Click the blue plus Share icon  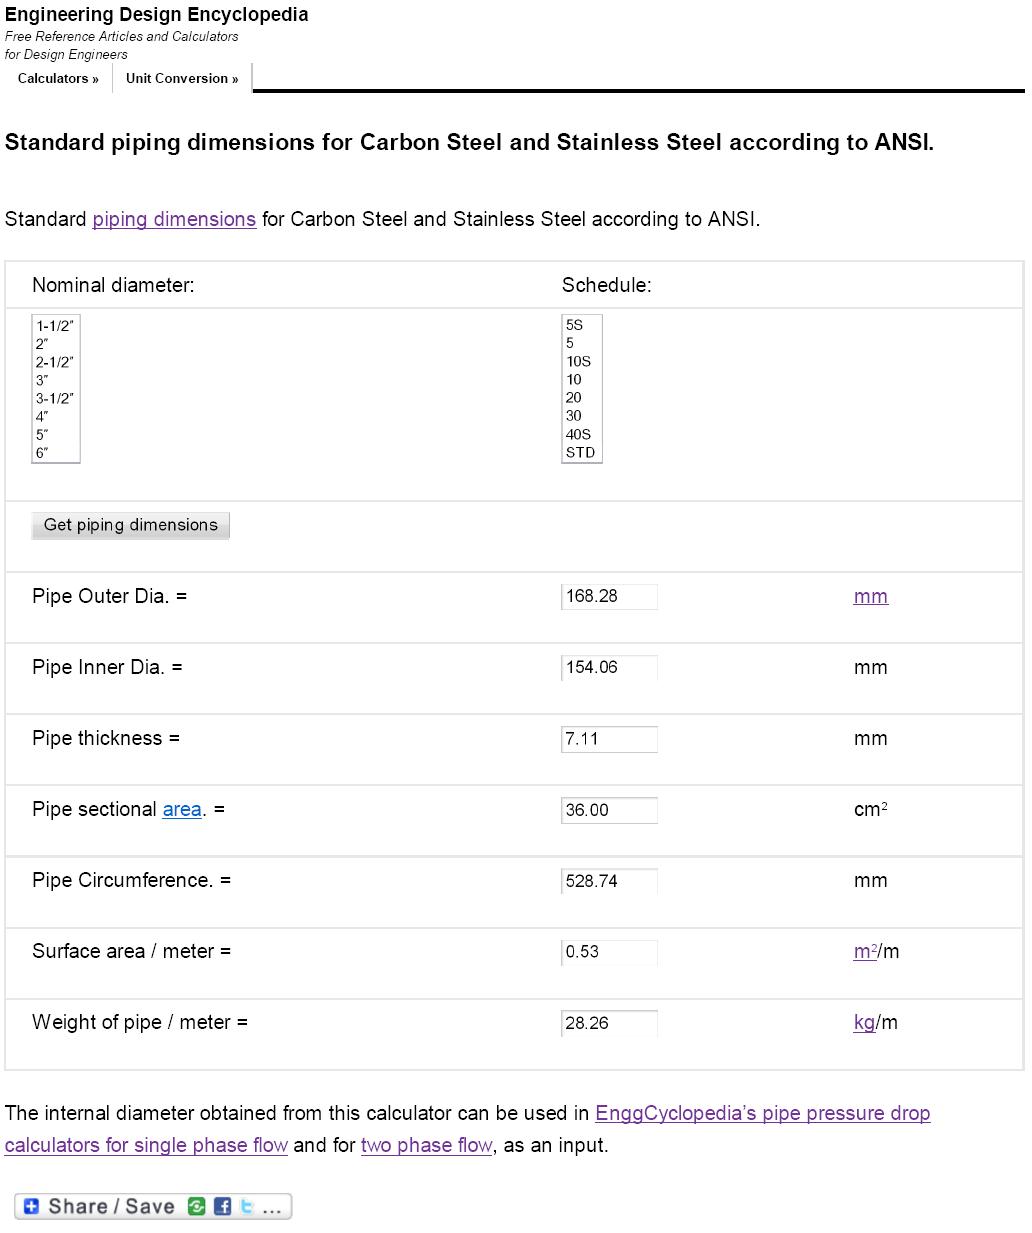point(31,1207)
